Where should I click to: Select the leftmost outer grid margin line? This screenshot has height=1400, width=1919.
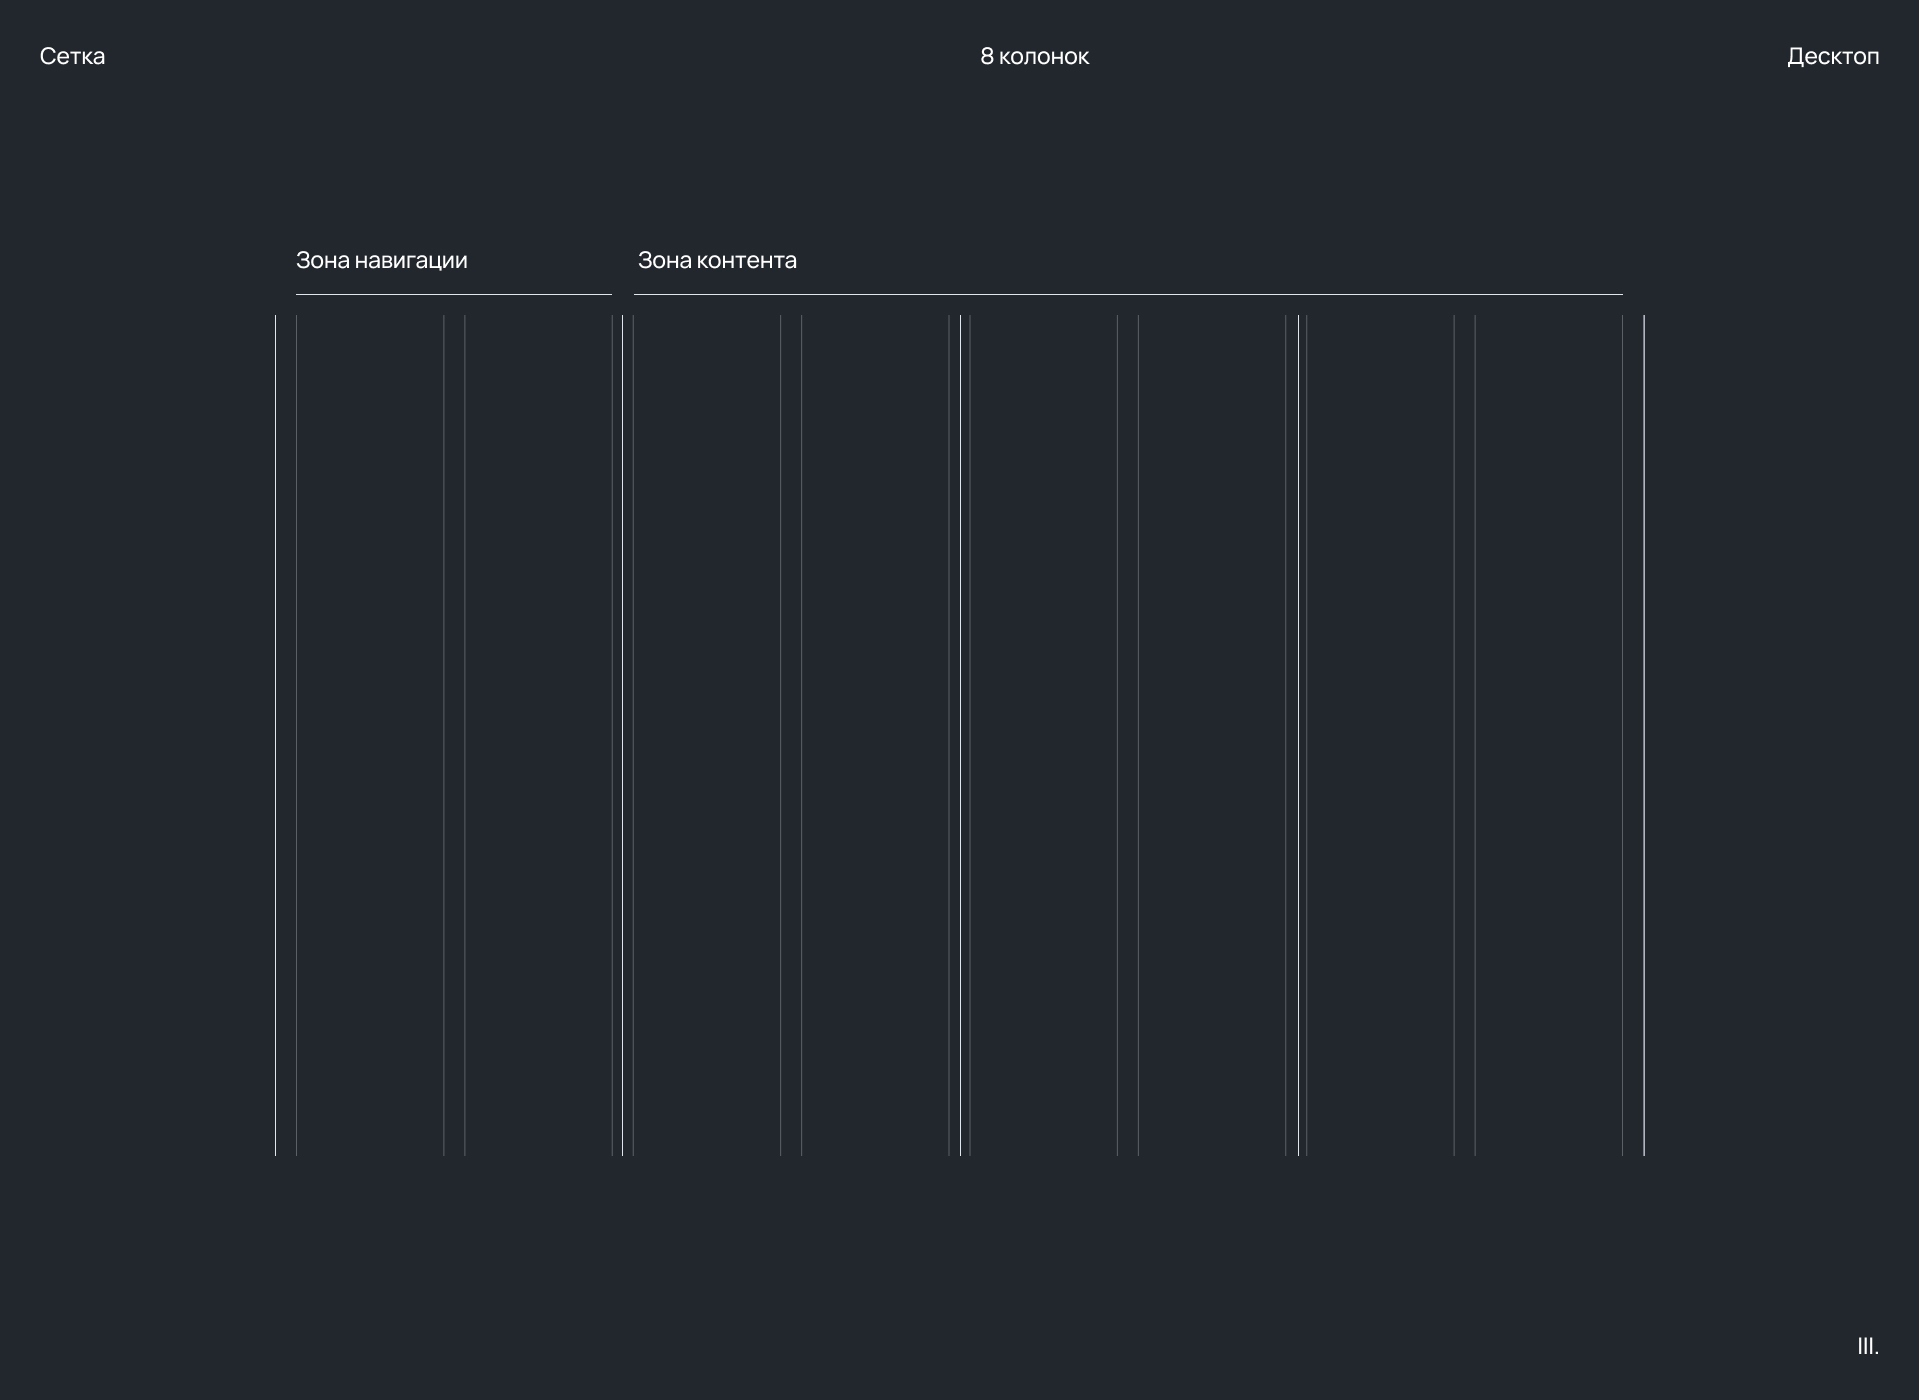[275, 735]
